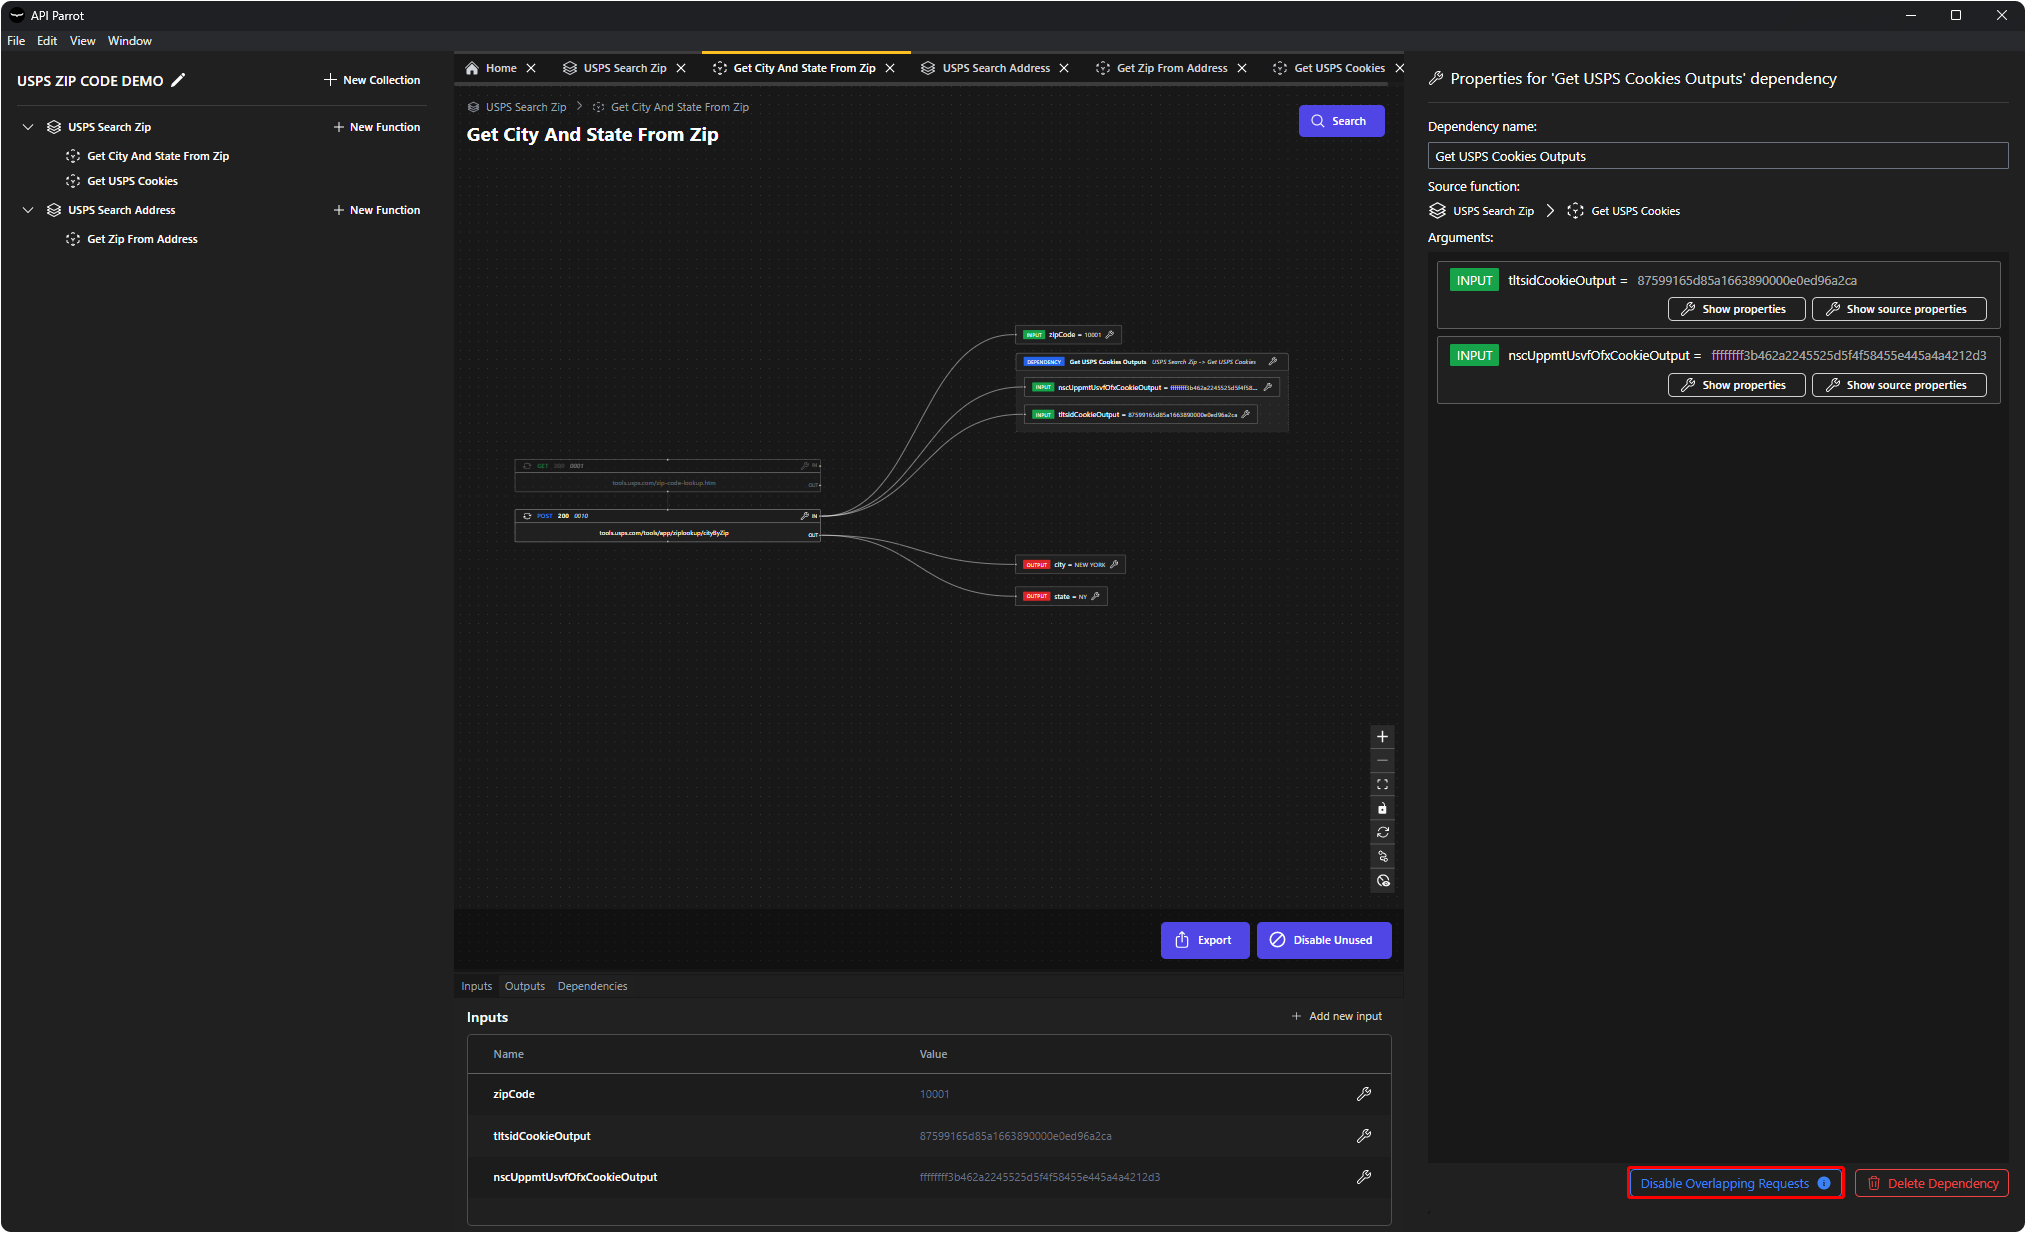The width and height of the screenshot is (2026, 1233).
Task: Close the Home tab
Action: tap(531, 68)
